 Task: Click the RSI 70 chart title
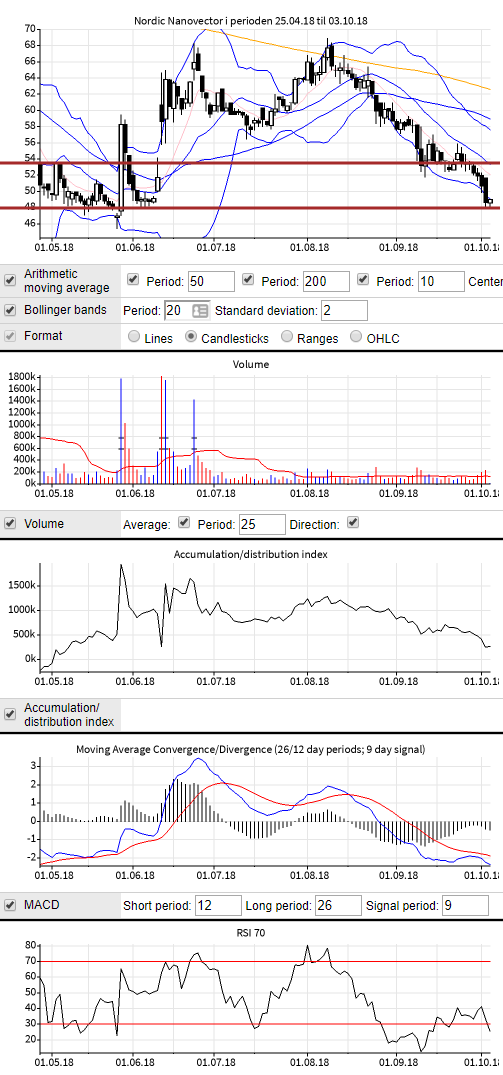point(252,932)
